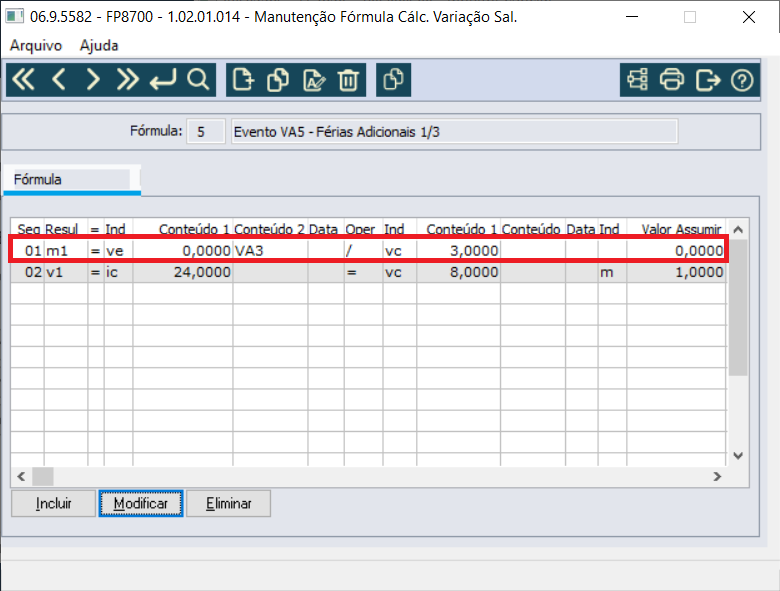Select the Fórmula tab
This screenshot has height=591, width=780.
[x=72, y=180]
